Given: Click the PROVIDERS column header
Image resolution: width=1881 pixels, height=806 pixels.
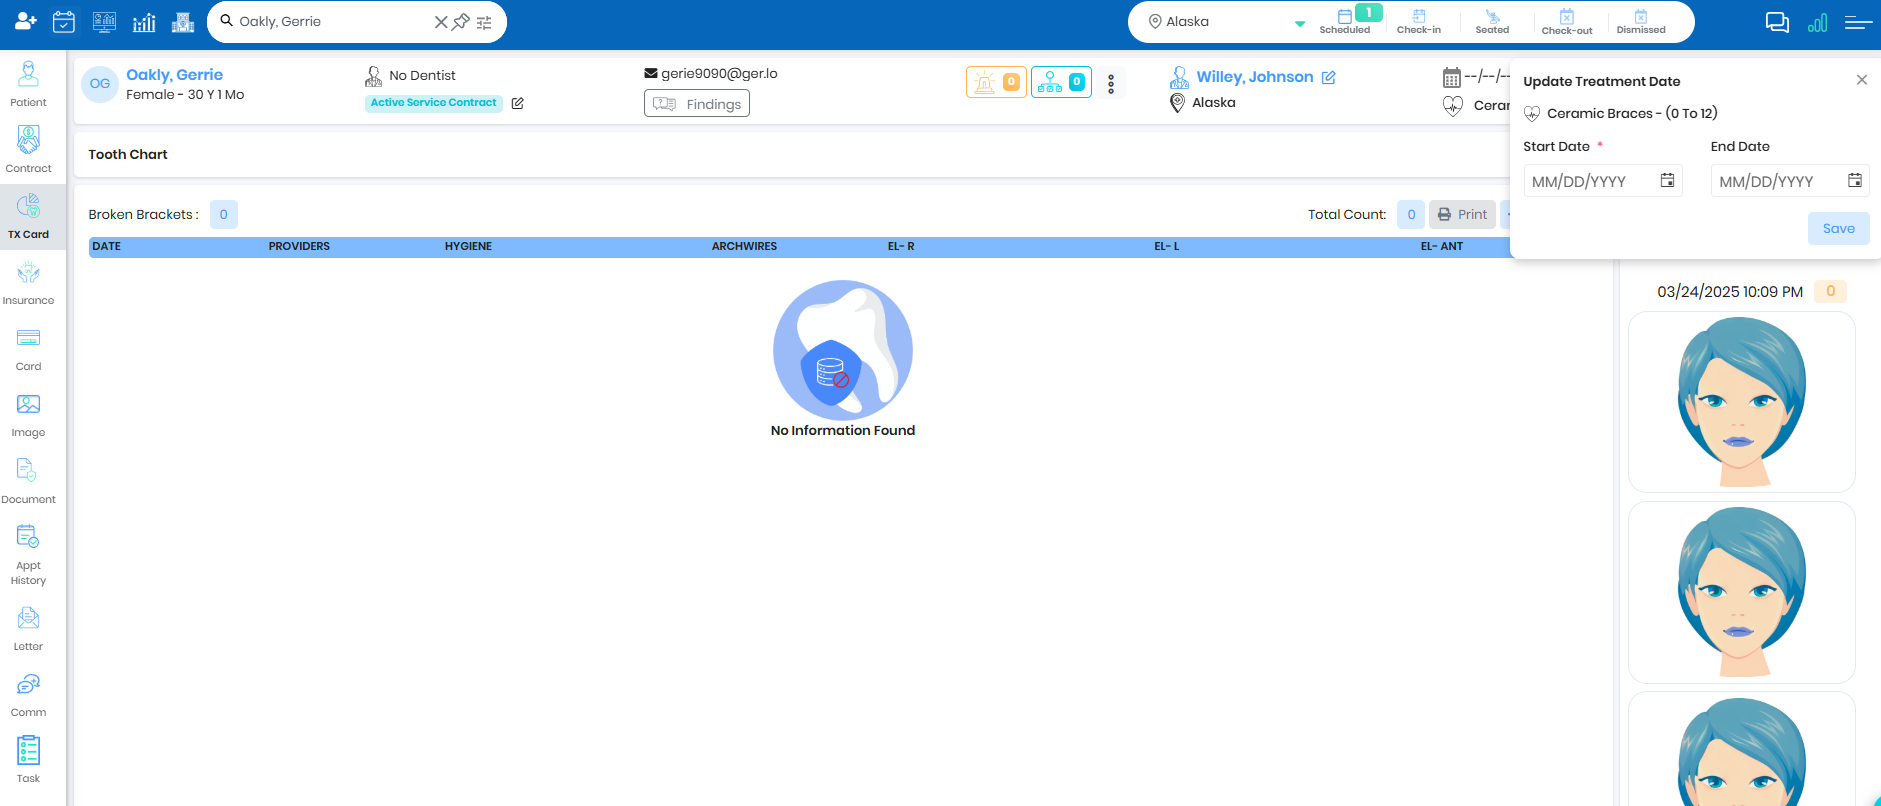Looking at the screenshot, I should click(299, 246).
